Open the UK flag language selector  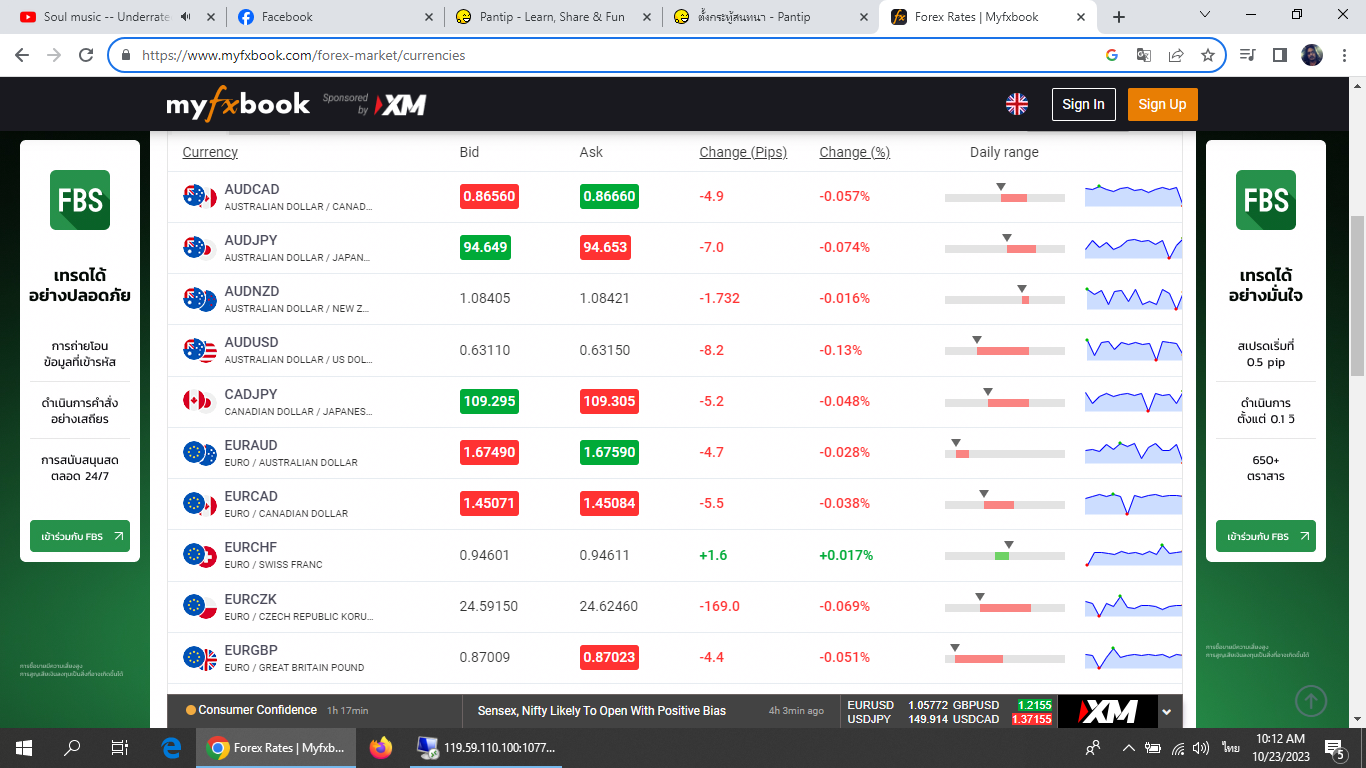[x=1017, y=104]
